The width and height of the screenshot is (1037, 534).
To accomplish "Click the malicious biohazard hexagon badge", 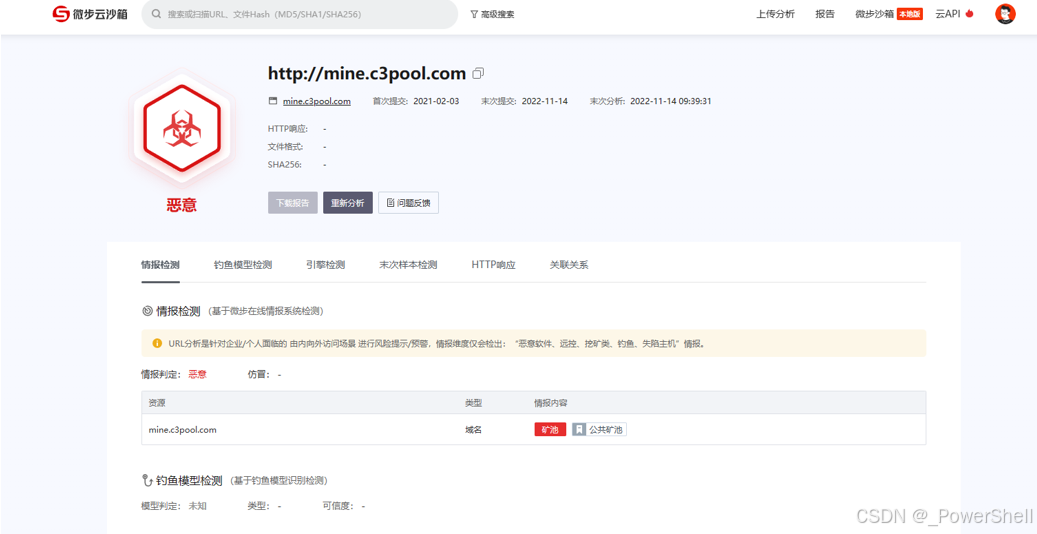I will [x=182, y=128].
